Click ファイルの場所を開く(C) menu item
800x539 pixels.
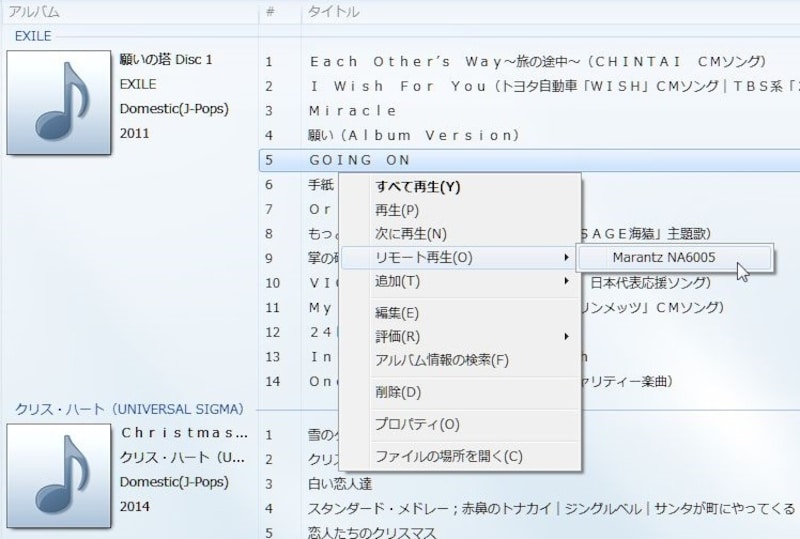tap(448, 456)
